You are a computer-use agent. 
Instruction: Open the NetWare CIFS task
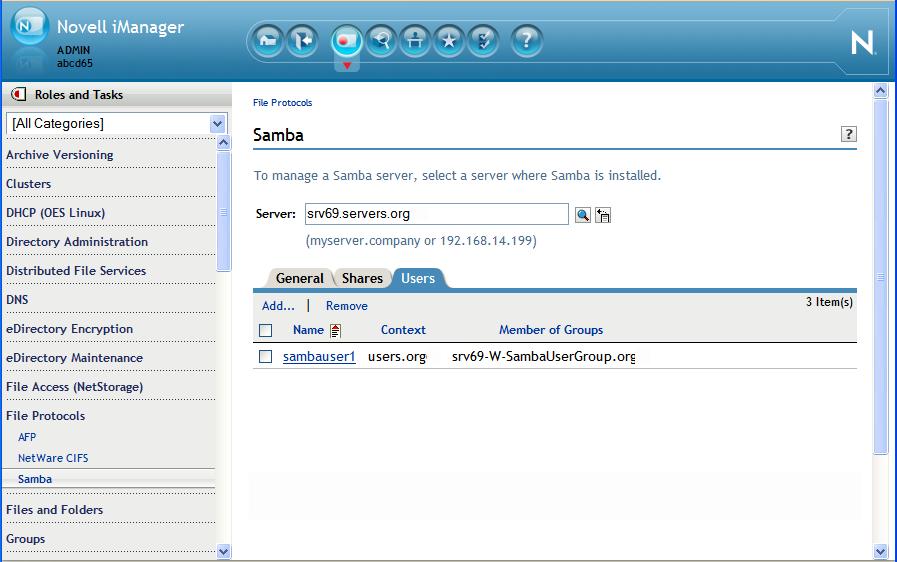(53, 458)
